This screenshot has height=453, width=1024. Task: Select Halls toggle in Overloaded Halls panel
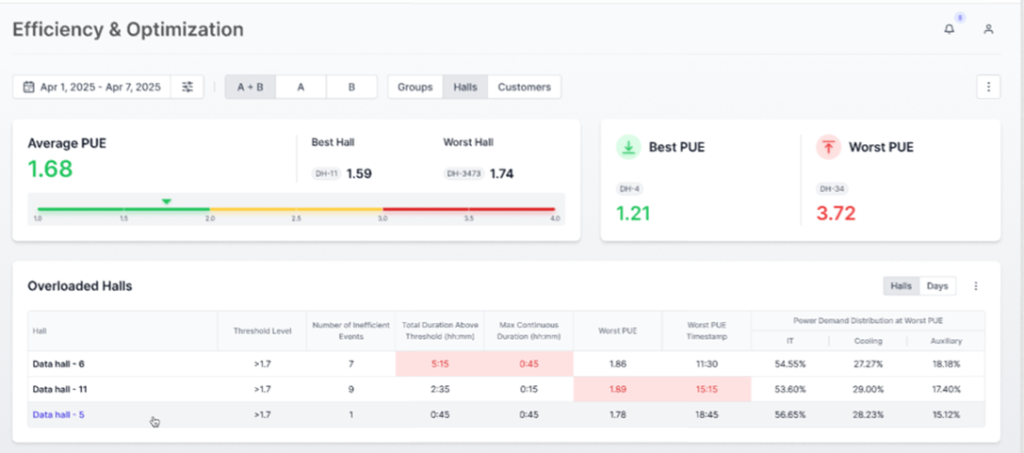click(x=901, y=286)
